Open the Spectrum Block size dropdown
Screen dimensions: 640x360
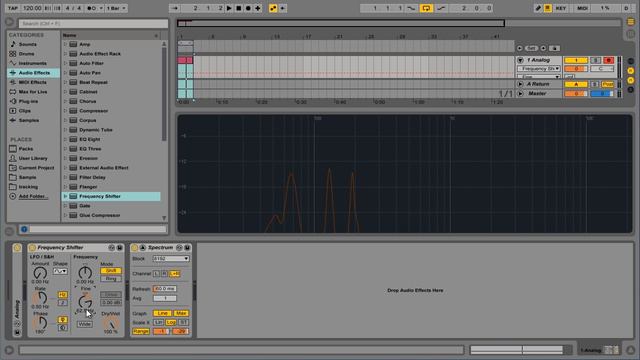(x=171, y=259)
